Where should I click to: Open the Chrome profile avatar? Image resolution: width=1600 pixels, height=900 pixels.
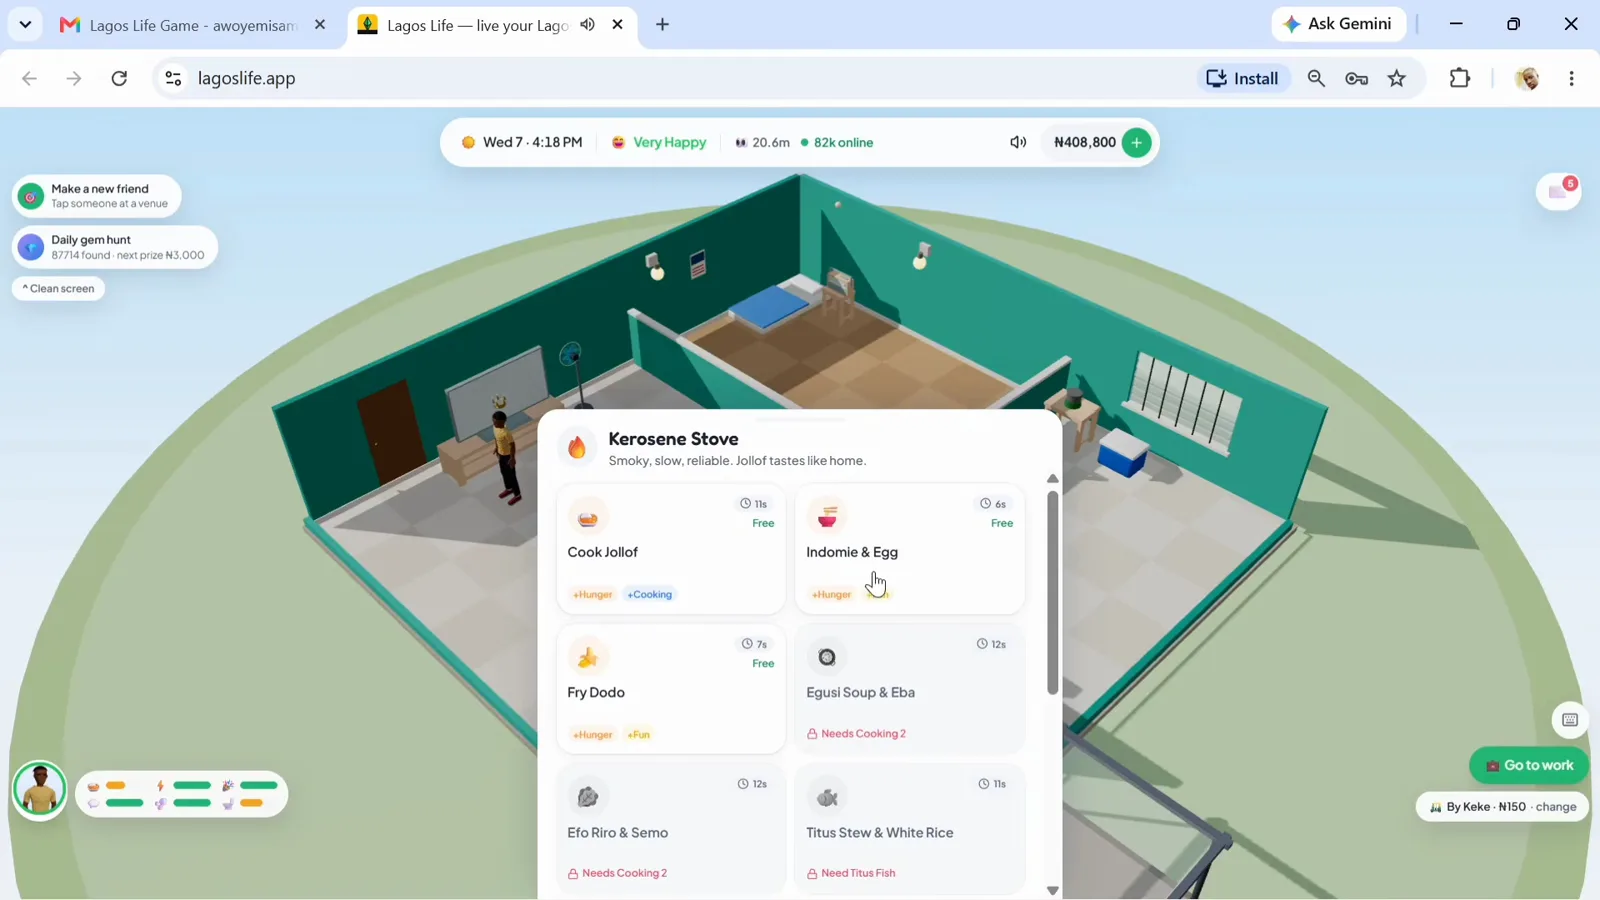click(1527, 78)
